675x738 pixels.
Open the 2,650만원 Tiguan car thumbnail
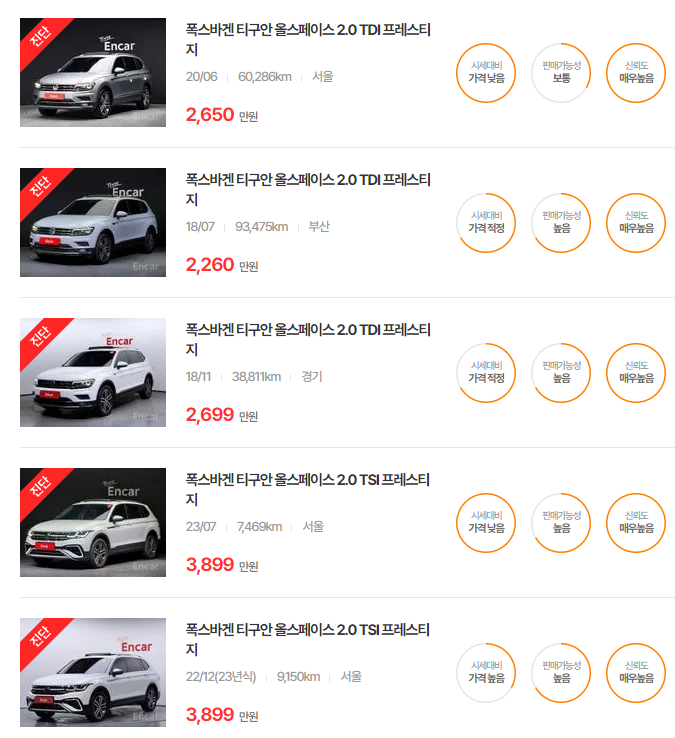click(x=93, y=72)
